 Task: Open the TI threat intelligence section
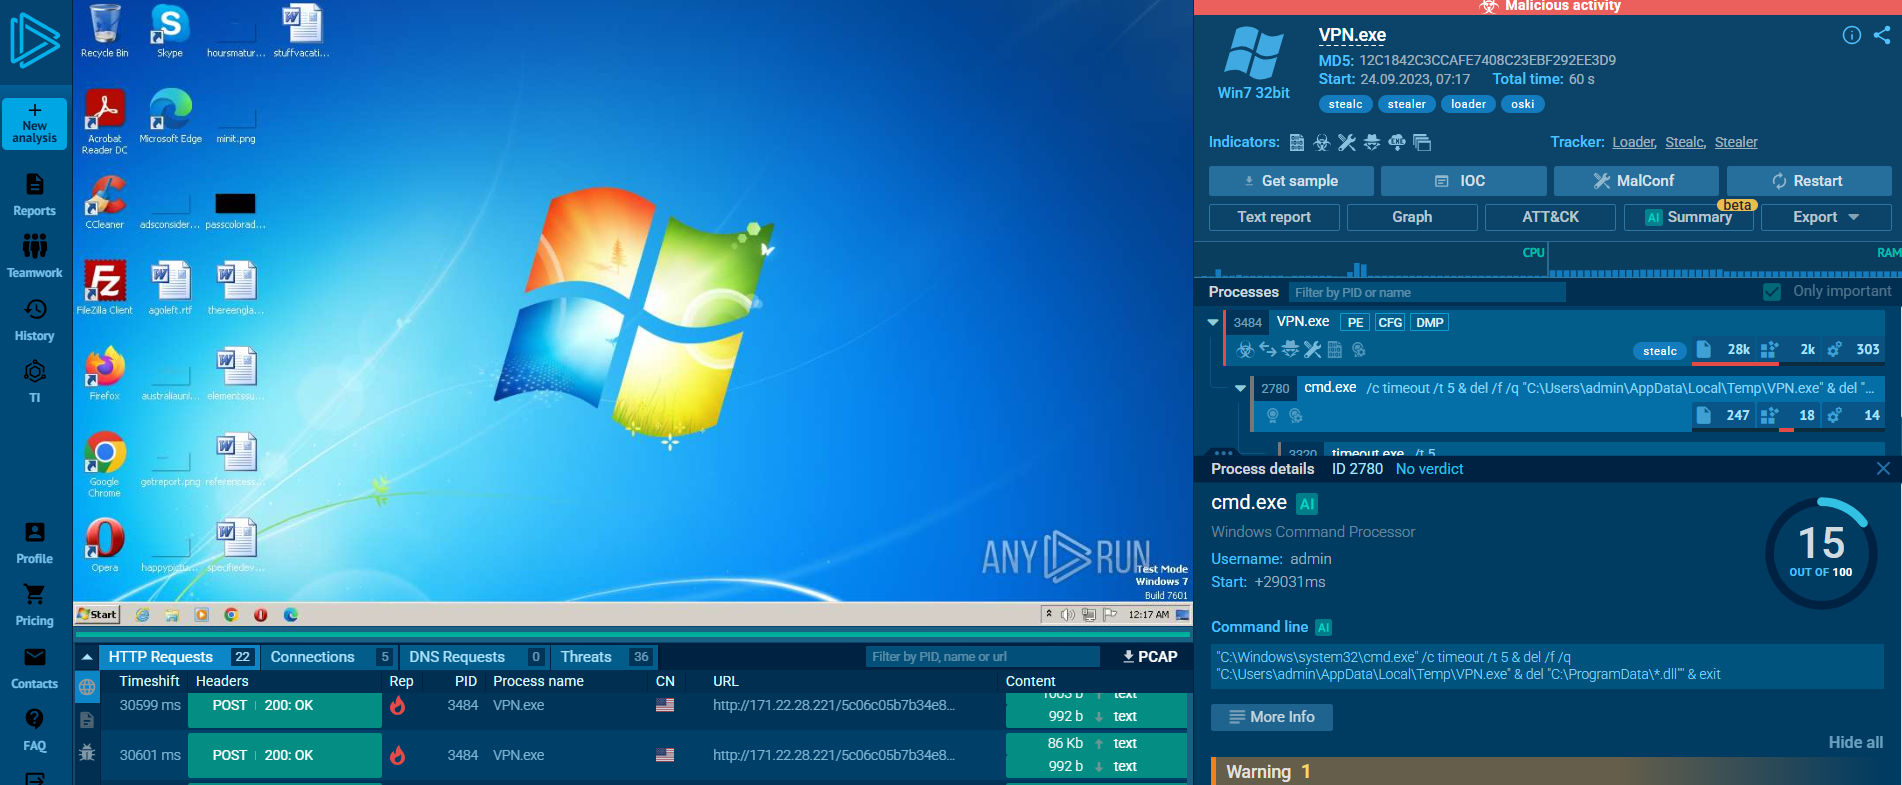[34, 383]
